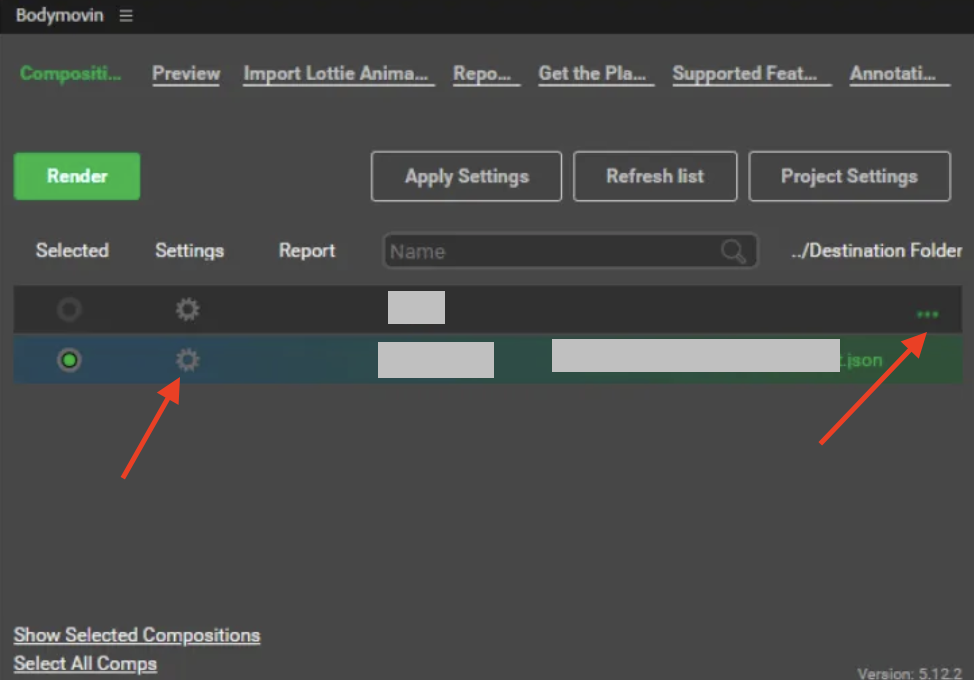The width and height of the screenshot is (974, 680).
Task: Click the green three-dots destination folder icon
Action: coord(928,314)
